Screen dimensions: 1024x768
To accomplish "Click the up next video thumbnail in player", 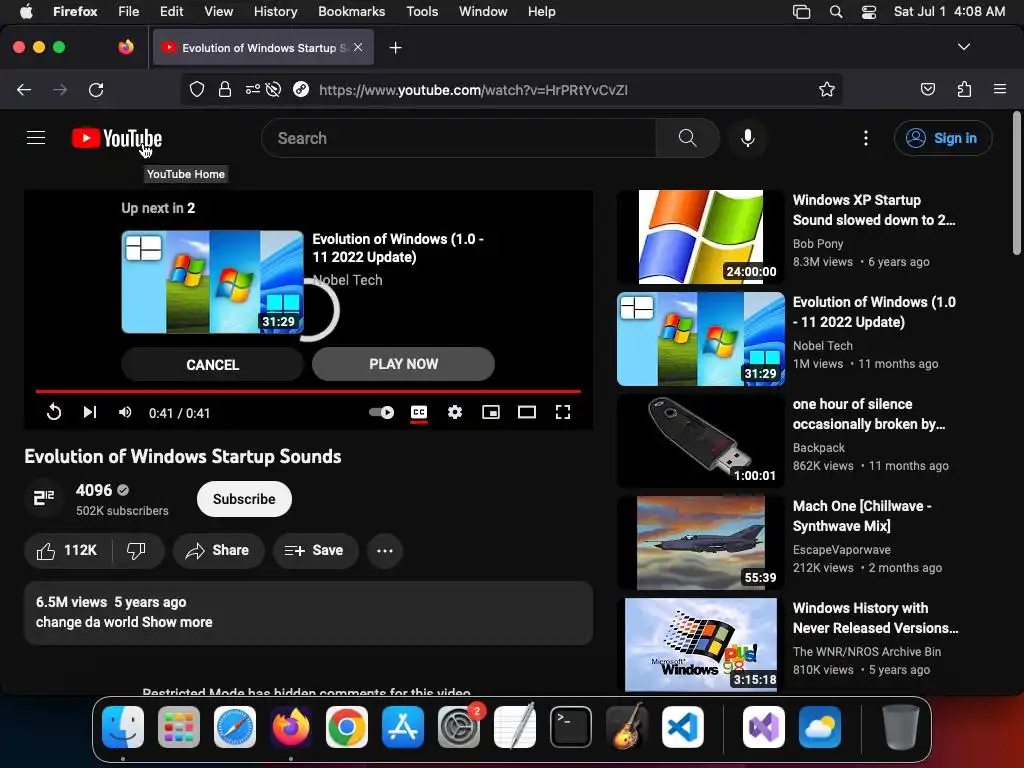I will (x=212, y=281).
